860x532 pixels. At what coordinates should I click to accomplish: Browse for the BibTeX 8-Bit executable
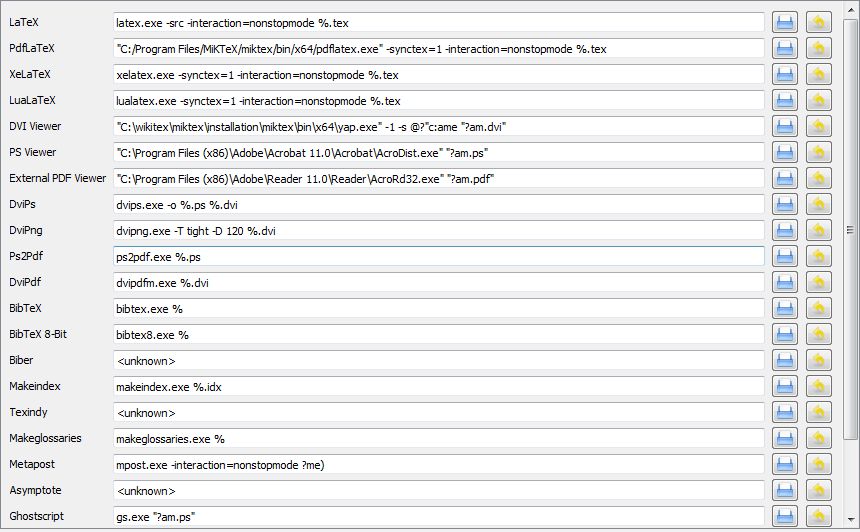785,335
